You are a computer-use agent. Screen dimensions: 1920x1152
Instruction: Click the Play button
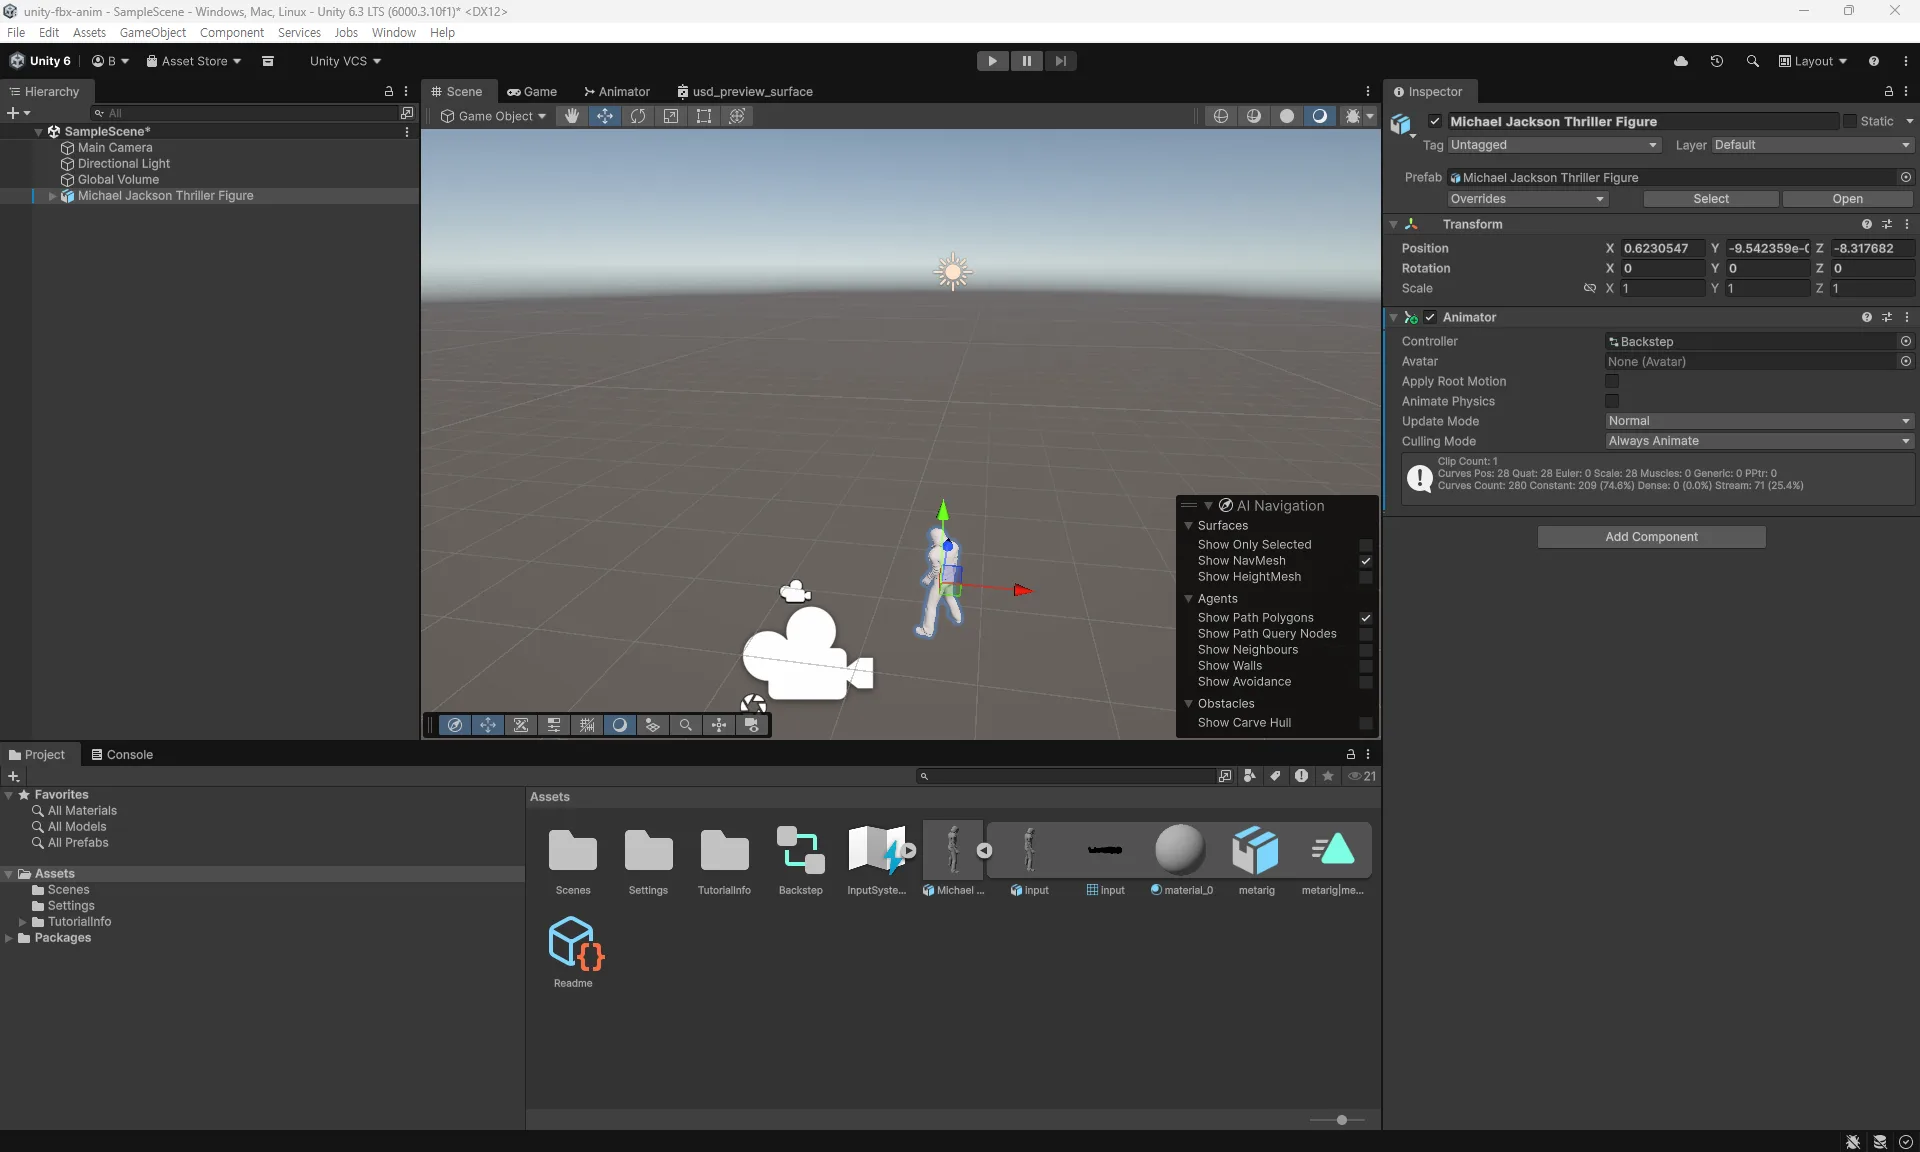[992, 61]
